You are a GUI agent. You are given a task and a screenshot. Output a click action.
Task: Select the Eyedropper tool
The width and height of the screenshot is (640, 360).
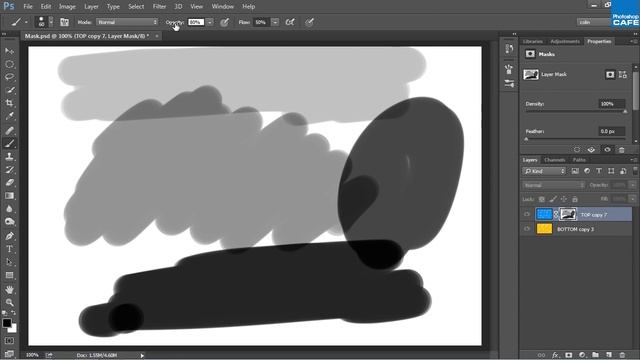pos(9,116)
